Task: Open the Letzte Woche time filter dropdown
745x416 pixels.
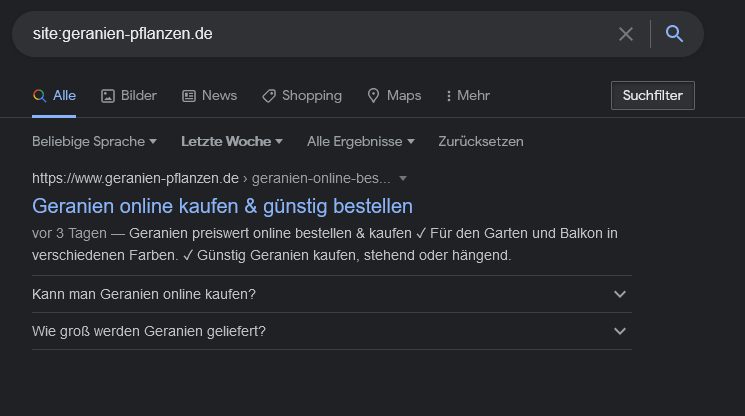Action: pyautogui.click(x=231, y=141)
